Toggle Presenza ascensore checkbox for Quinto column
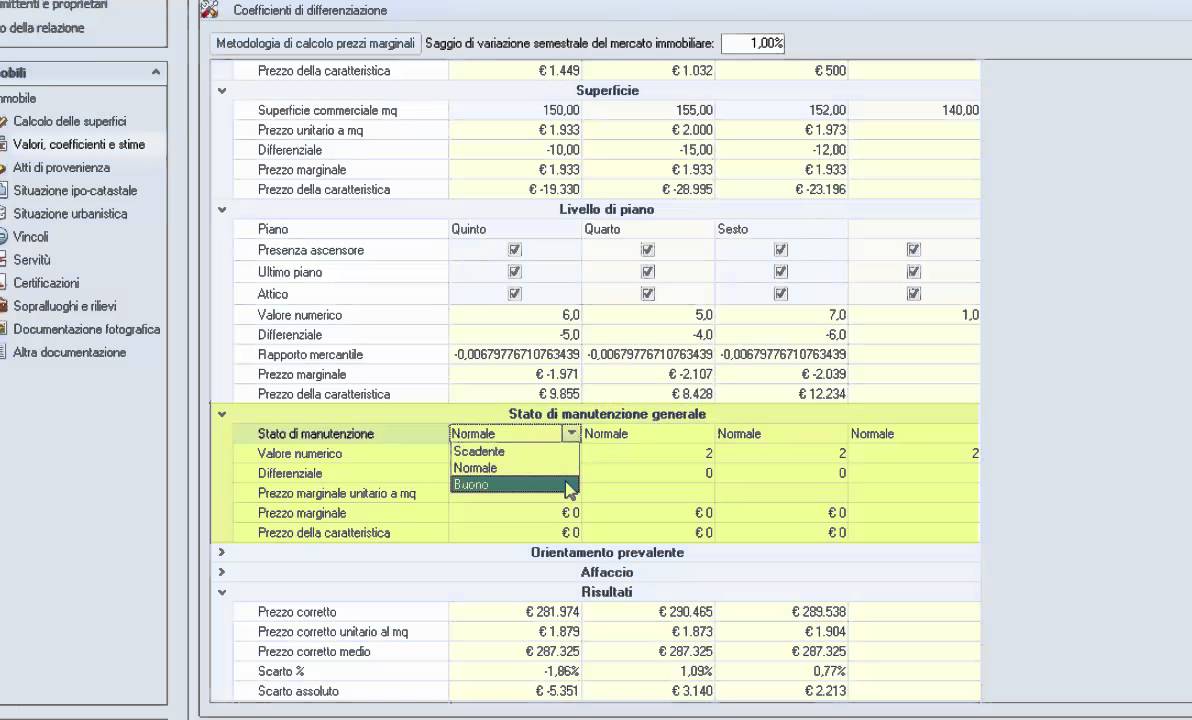The height and width of the screenshot is (720, 1192). click(x=515, y=249)
